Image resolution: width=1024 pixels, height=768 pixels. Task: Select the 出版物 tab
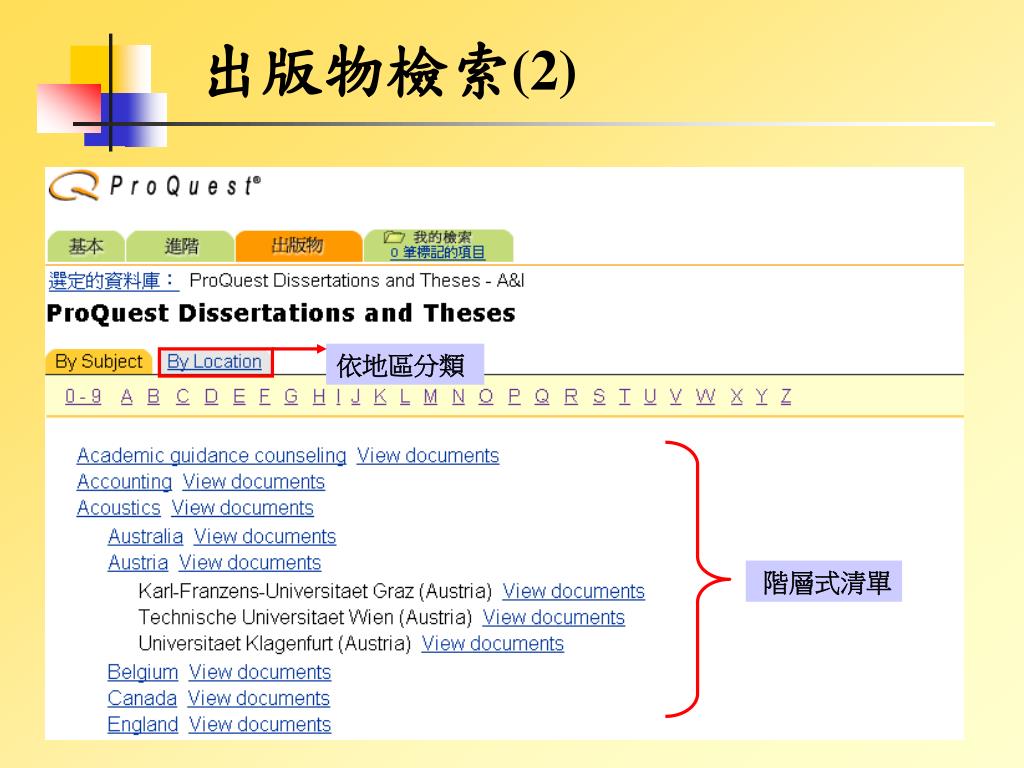click(298, 246)
